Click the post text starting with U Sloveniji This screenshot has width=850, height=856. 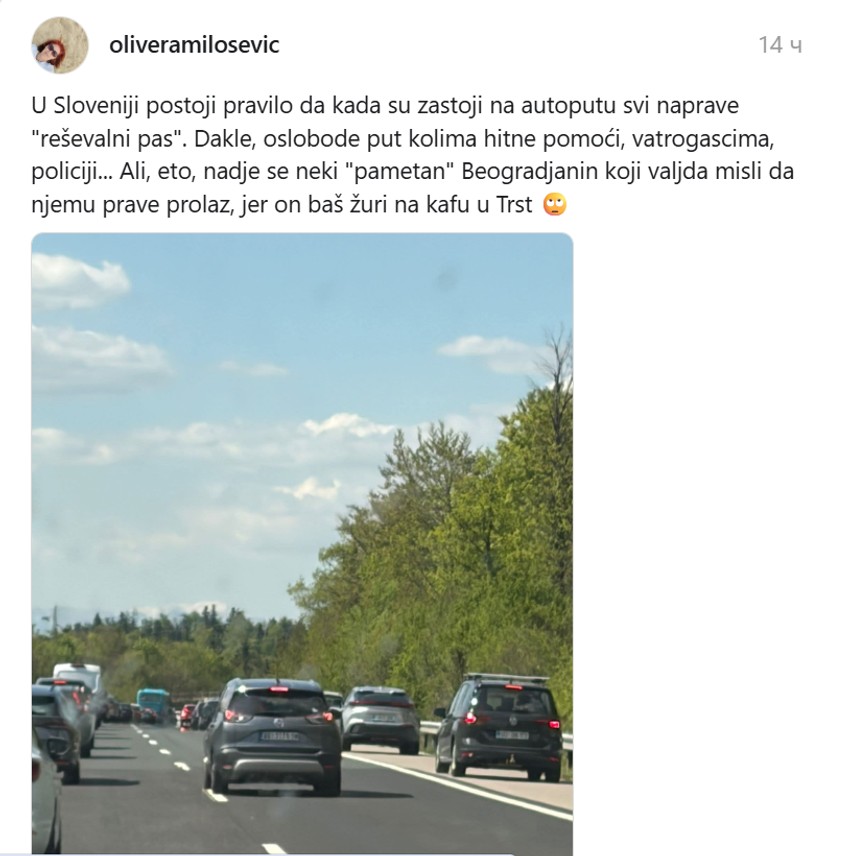[412, 155]
